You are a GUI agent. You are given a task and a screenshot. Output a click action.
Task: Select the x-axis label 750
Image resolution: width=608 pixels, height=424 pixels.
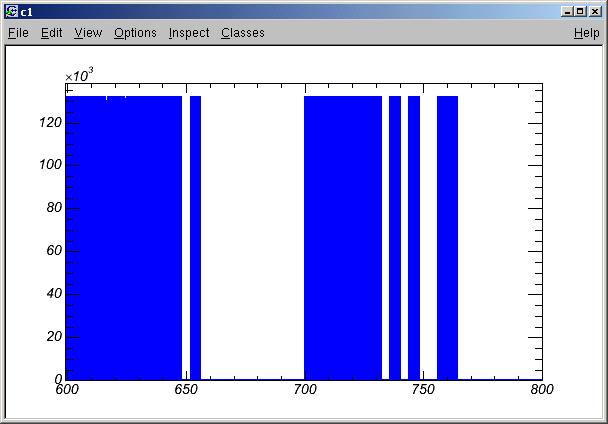[423, 389]
